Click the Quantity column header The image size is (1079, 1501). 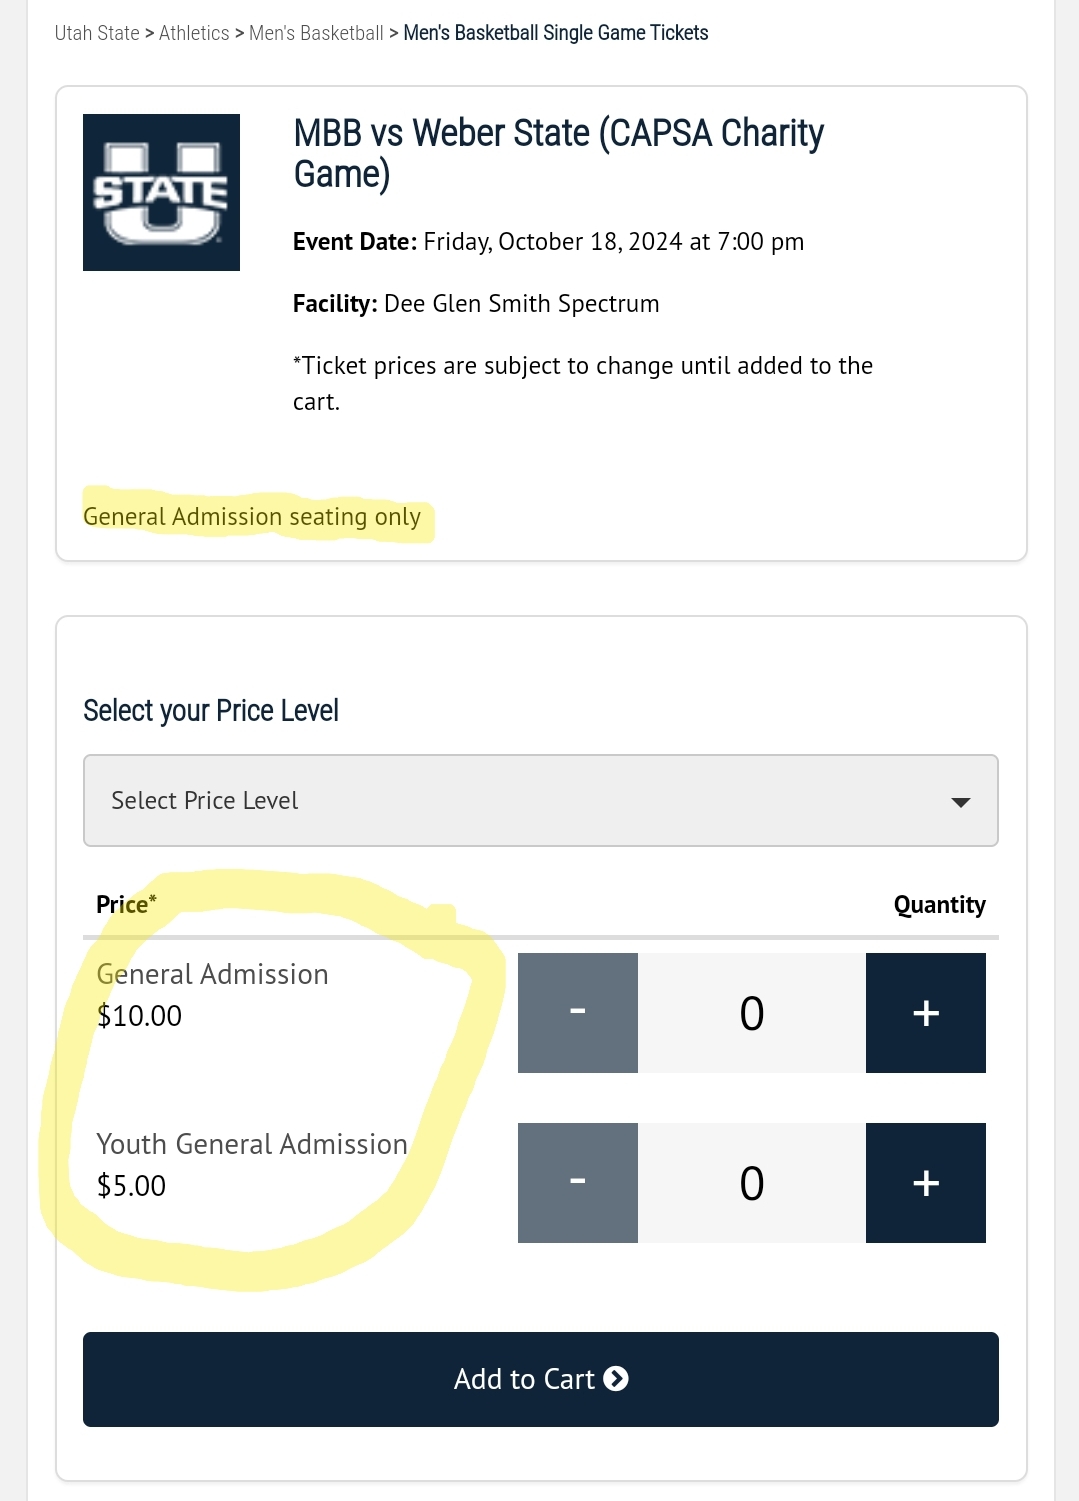(x=940, y=905)
